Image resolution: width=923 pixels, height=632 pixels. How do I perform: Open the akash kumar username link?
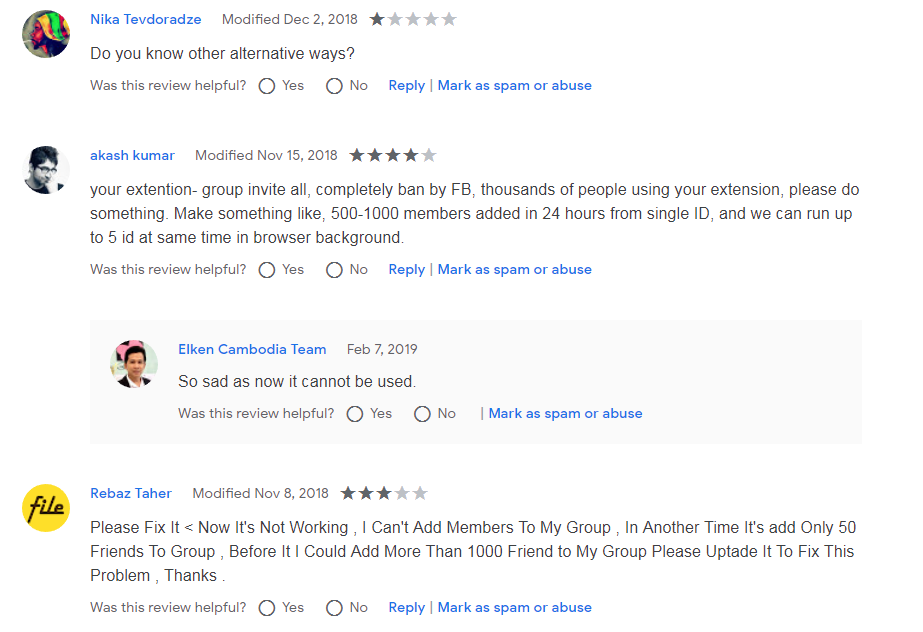pos(132,155)
